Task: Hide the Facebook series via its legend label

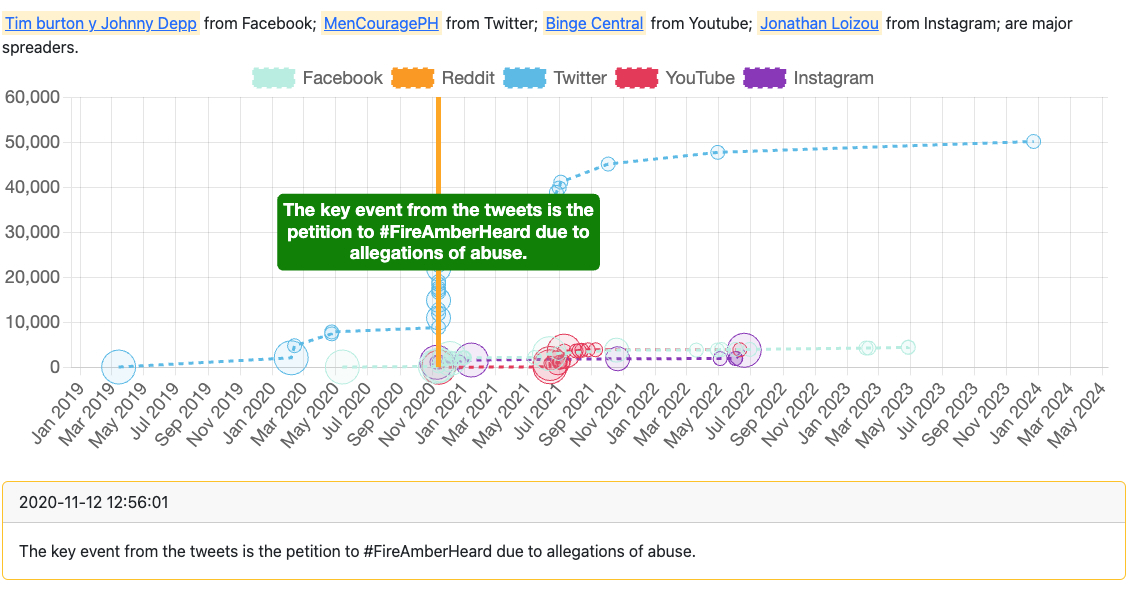Action: (342, 78)
